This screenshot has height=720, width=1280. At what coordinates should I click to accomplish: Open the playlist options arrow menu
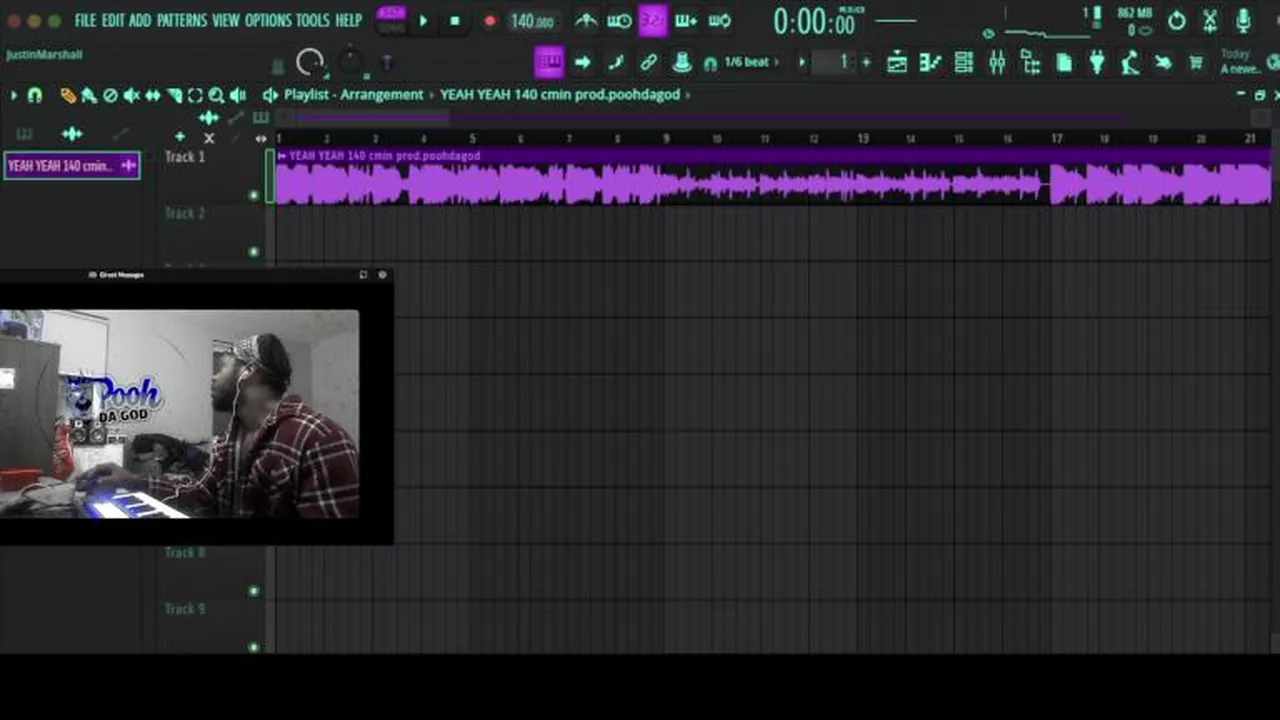click(x=14, y=95)
